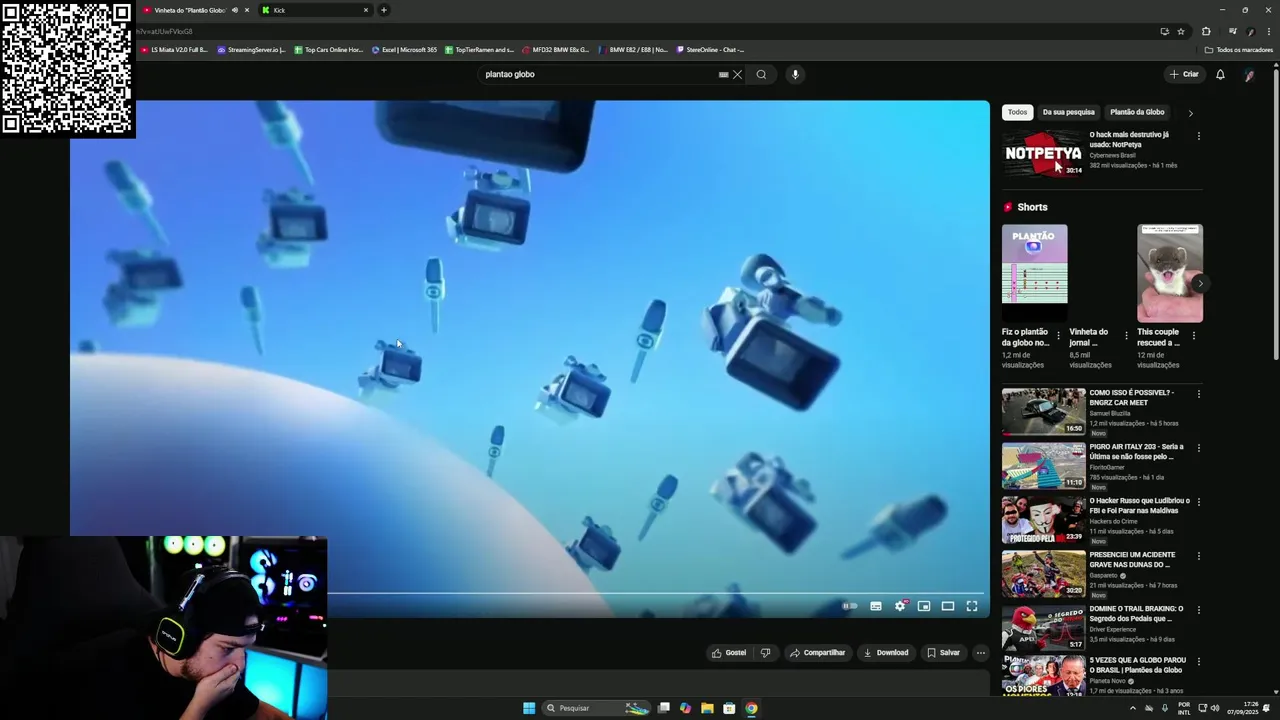Screen dimensions: 1280x720
Task: Open the Fiz o plantão da globo short
Action: 1034,273
